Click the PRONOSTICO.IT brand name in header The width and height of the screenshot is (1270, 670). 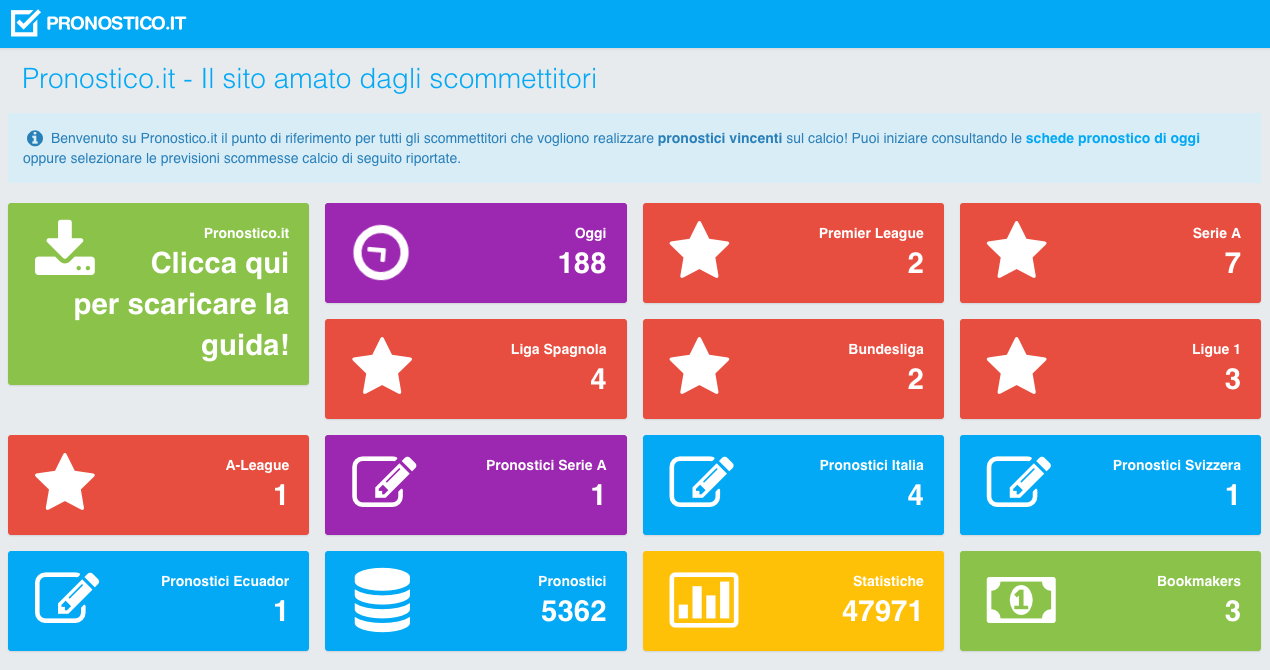point(116,24)
